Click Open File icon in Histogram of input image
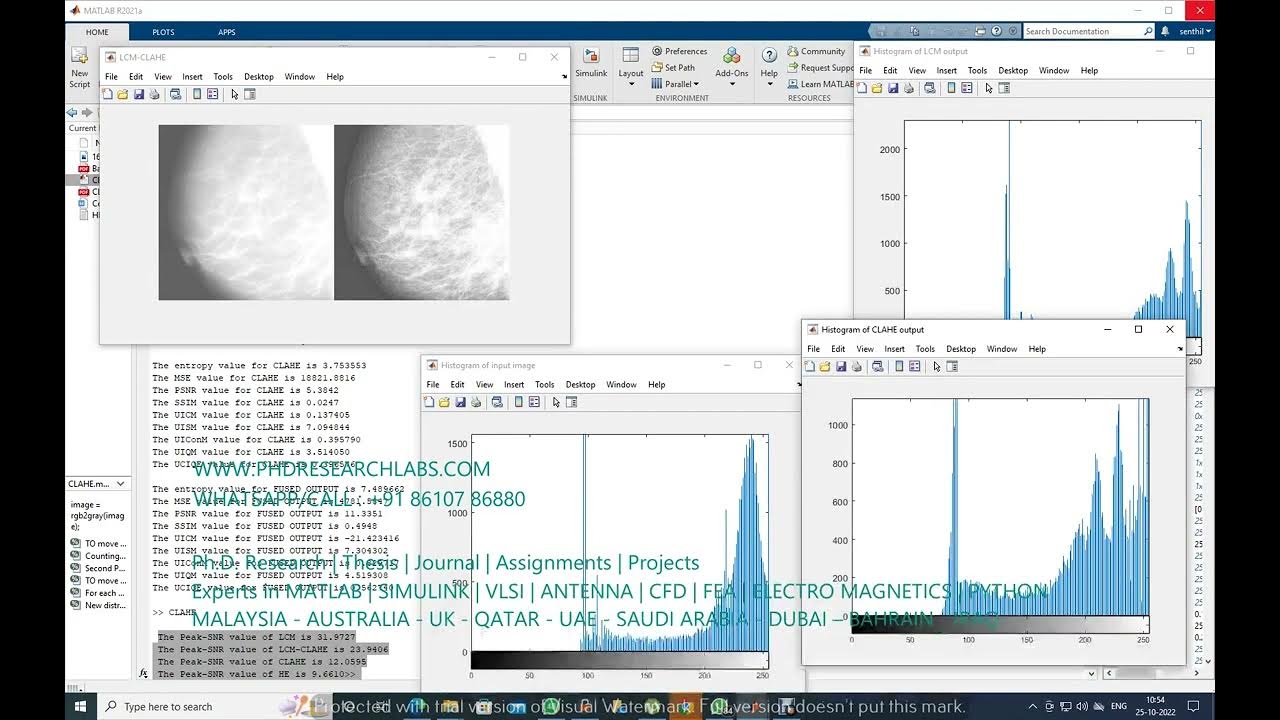 pos(444,402)
